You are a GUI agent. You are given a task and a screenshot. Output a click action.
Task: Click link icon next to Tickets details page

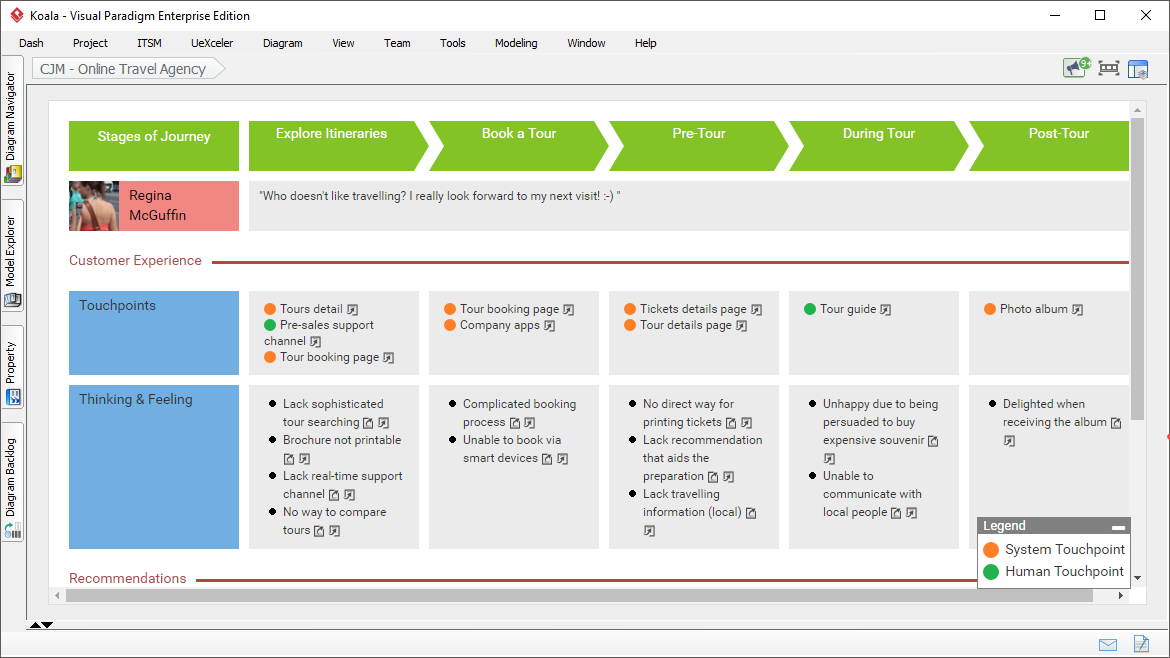point(757,310)
